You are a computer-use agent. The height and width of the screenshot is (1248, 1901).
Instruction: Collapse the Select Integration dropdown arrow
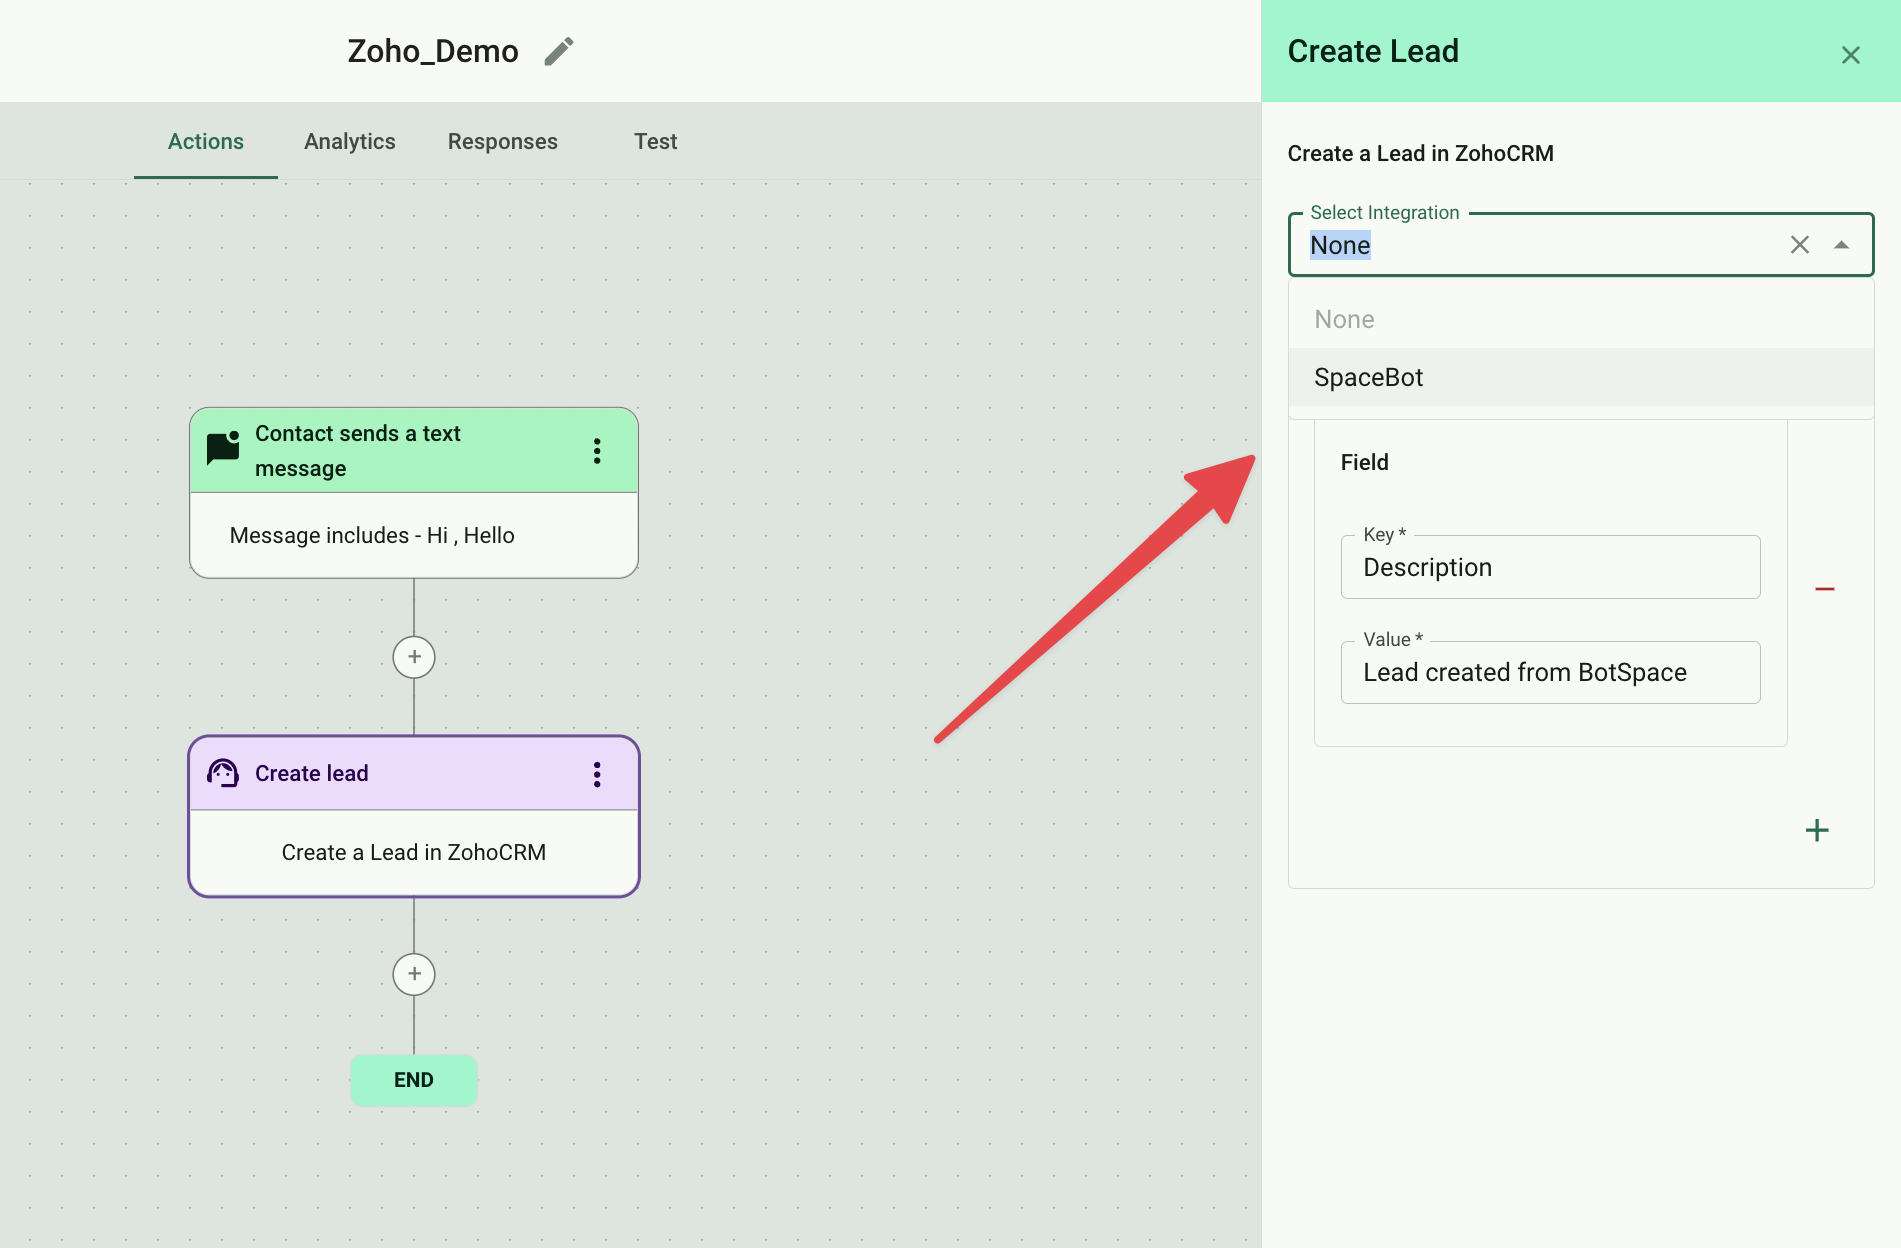[x=1841, y=245]
